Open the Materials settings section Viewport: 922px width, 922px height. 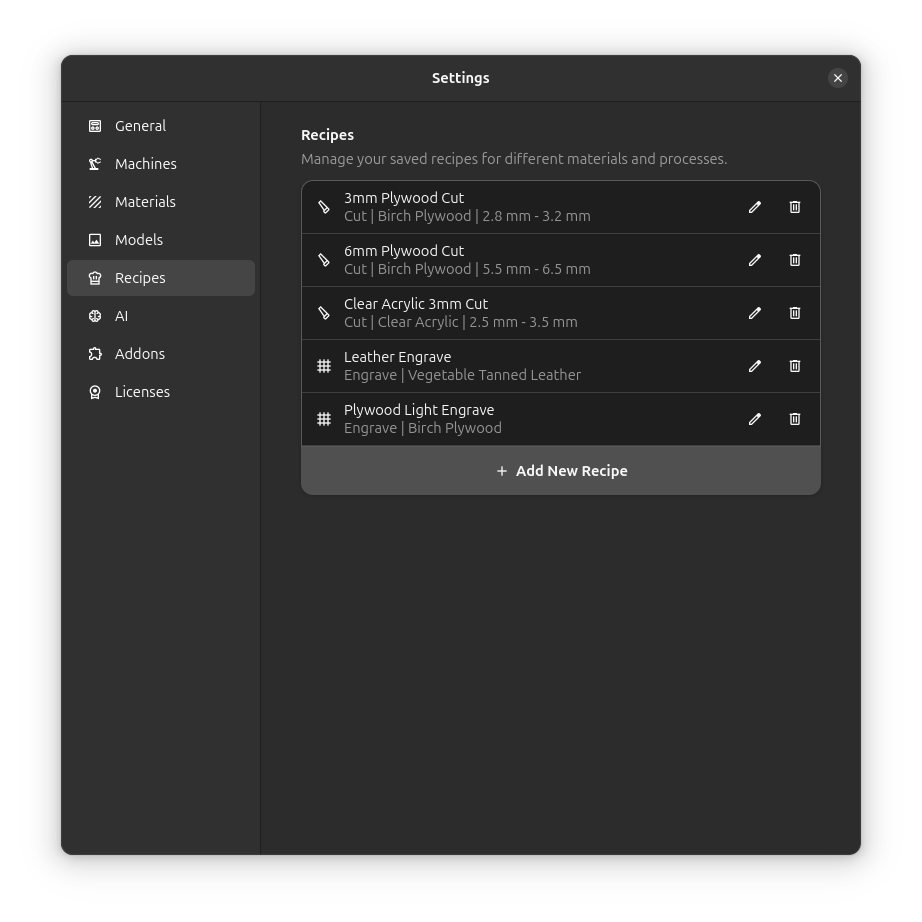(145, 201)
